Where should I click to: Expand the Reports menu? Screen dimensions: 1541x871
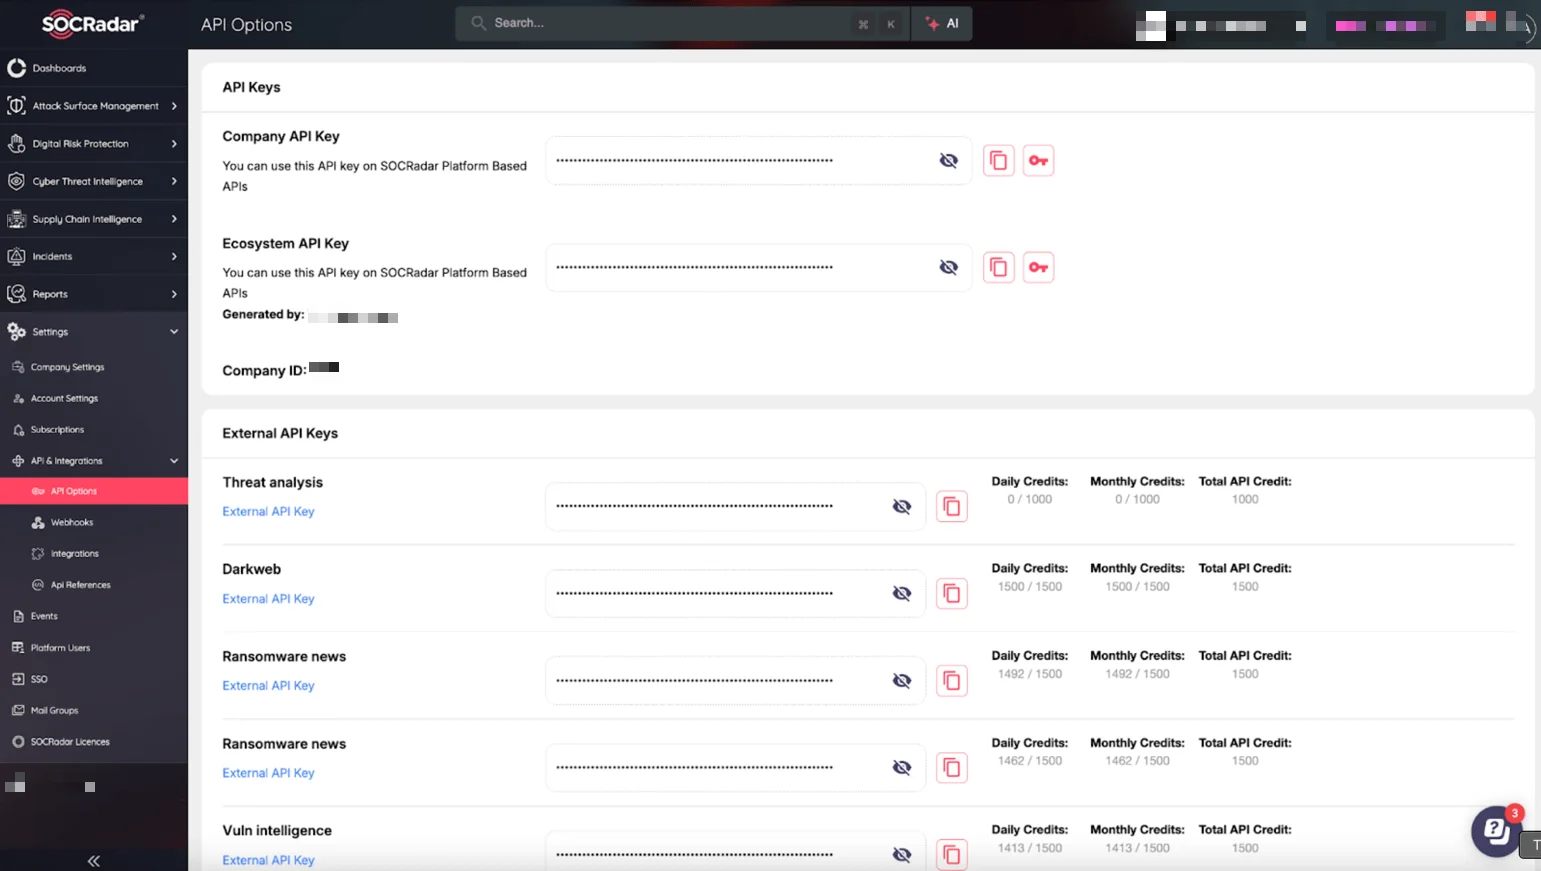pyautogui.click(x=94, y=294)
